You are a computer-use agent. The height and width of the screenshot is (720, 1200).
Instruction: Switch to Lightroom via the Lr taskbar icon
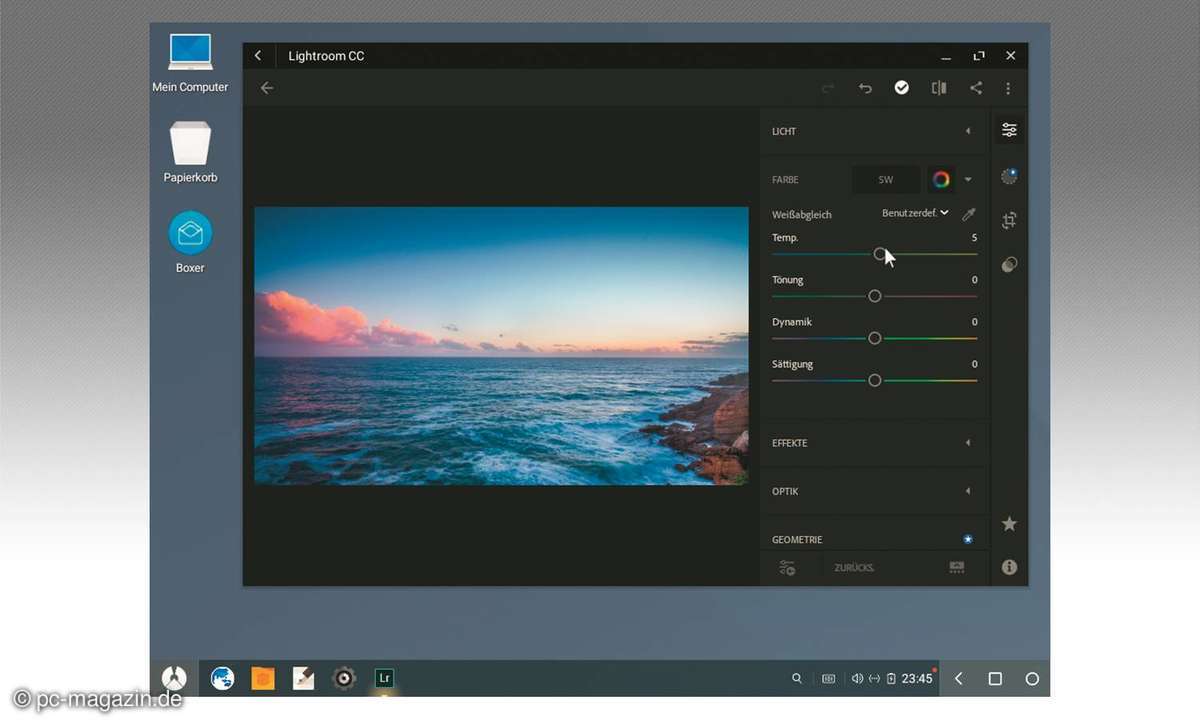384,678
